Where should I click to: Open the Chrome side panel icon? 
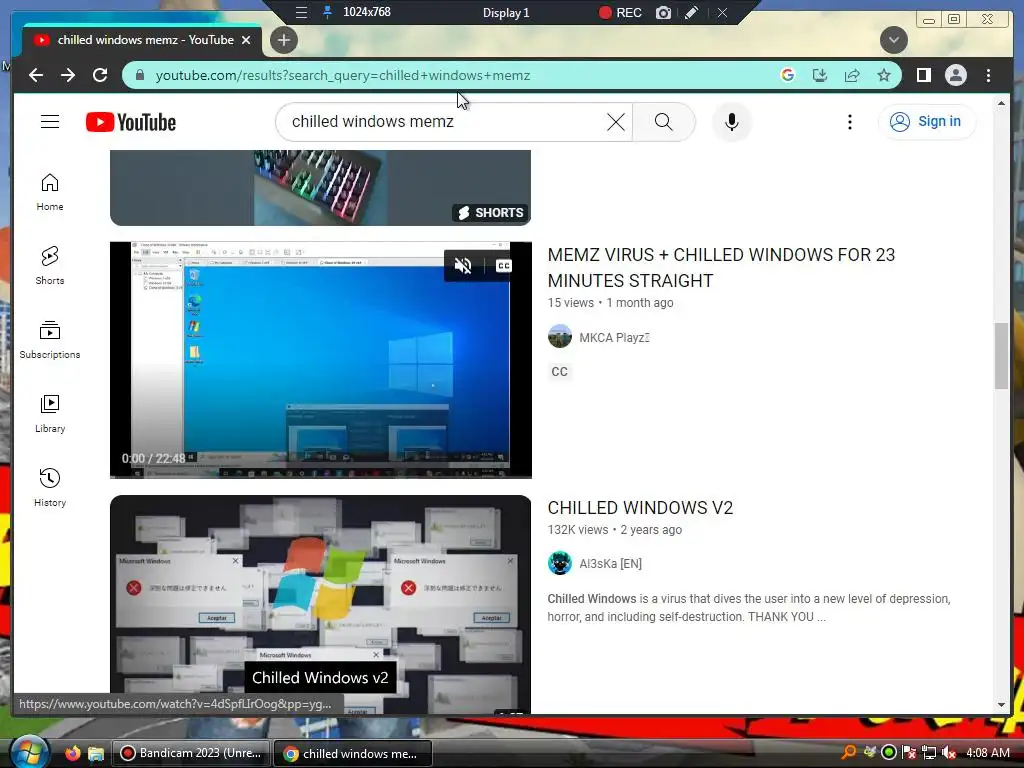tap(923, 76)
